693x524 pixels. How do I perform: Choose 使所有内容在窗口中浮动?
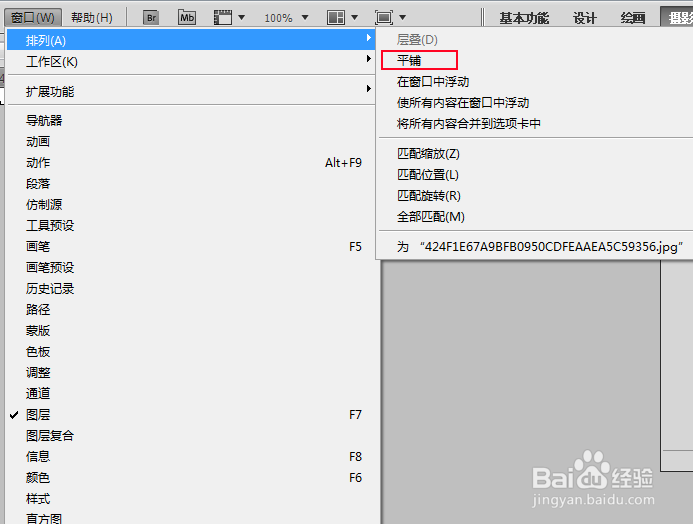tap(536, 103)
